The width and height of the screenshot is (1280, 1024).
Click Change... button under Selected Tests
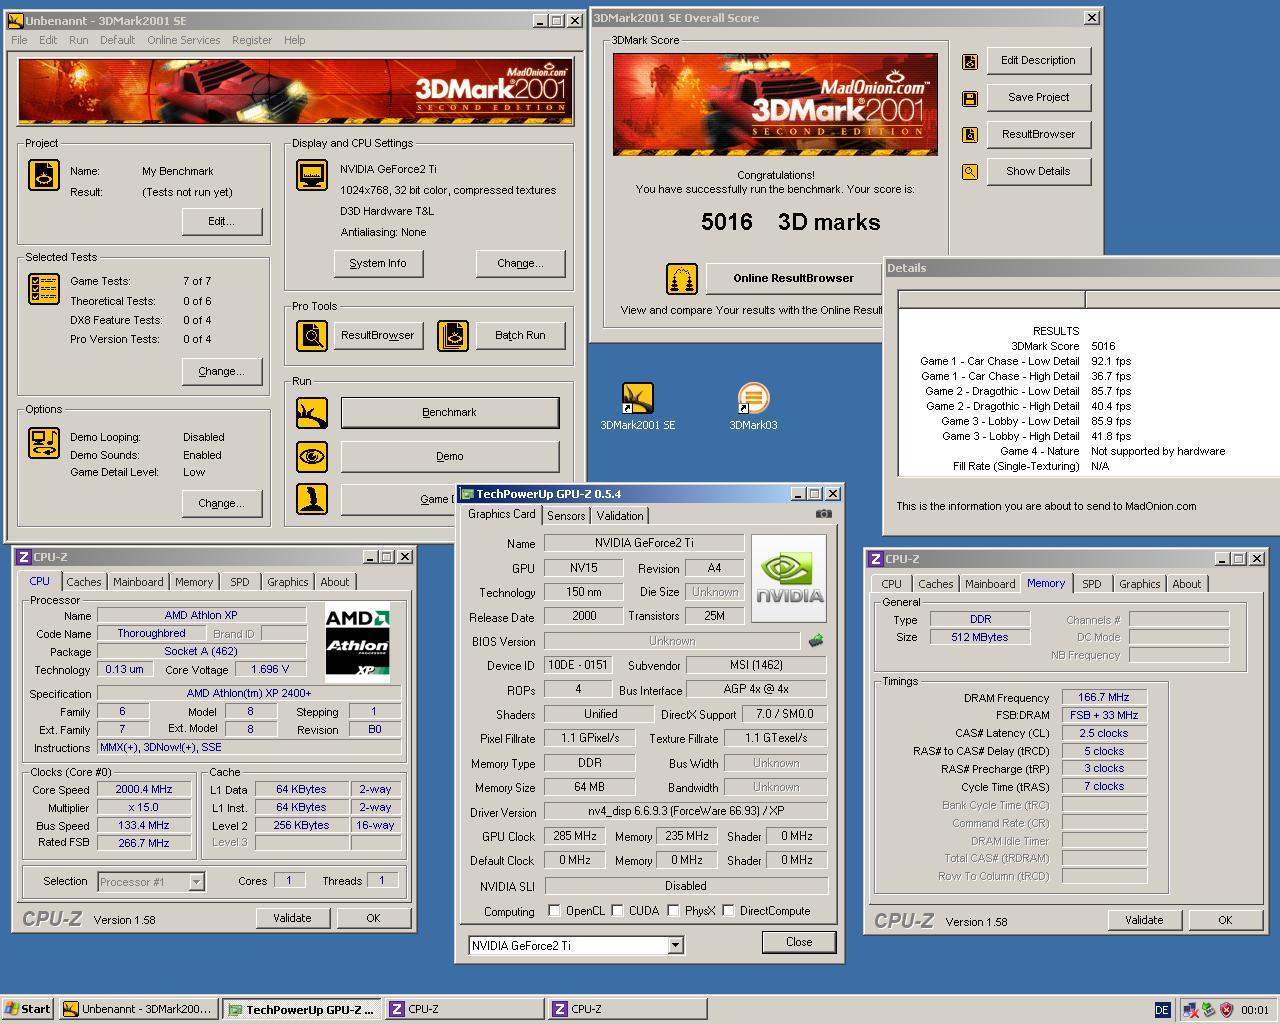click(222, 371)
